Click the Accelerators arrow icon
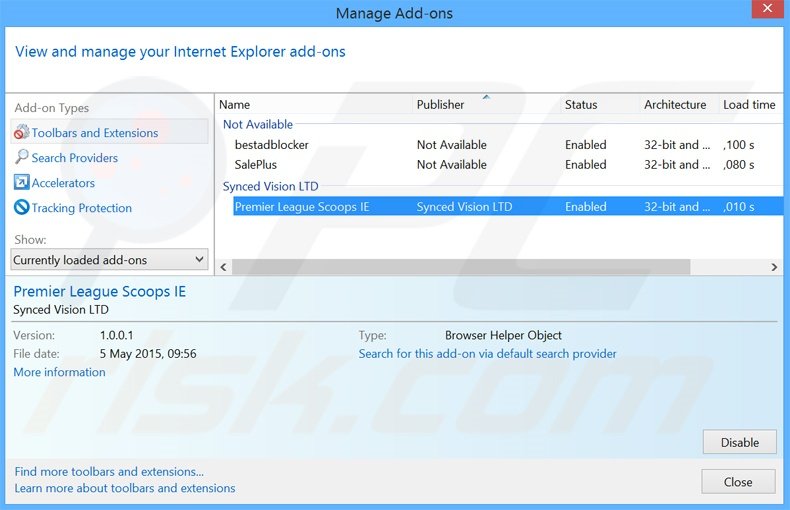Viewport: 790px width, 510px height. coord(21,182)
